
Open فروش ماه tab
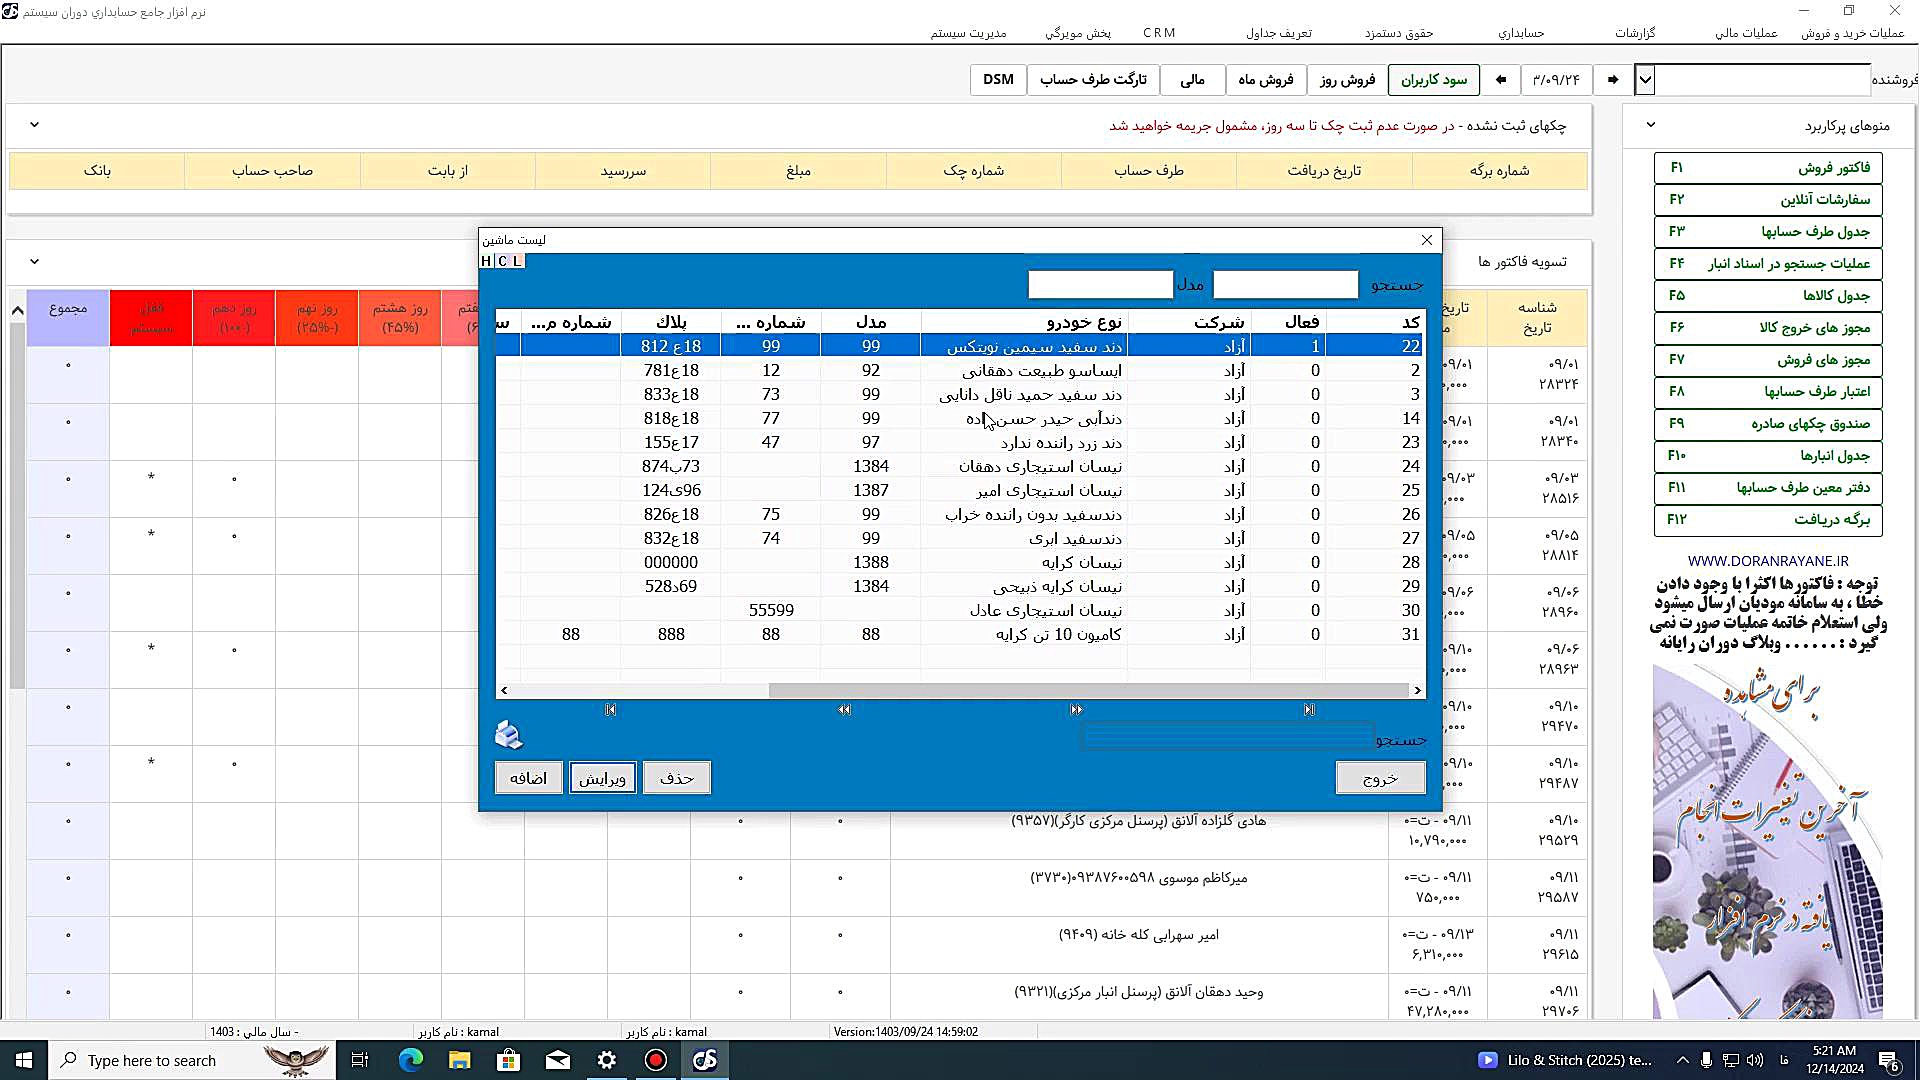1266,80
